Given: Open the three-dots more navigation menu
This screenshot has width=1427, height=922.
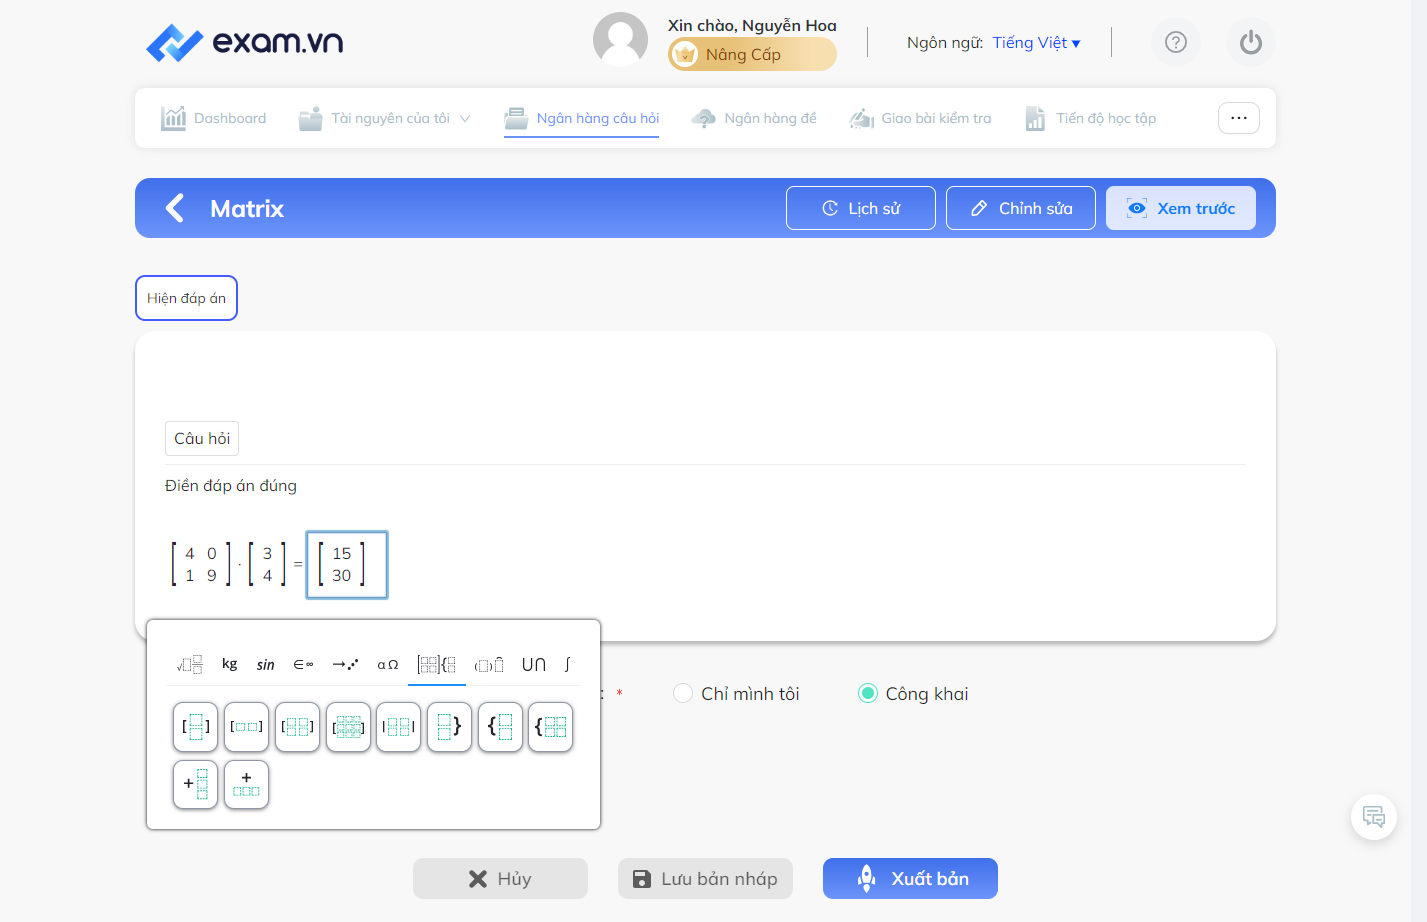Looking at the screenshot, I should point(1239,118).
